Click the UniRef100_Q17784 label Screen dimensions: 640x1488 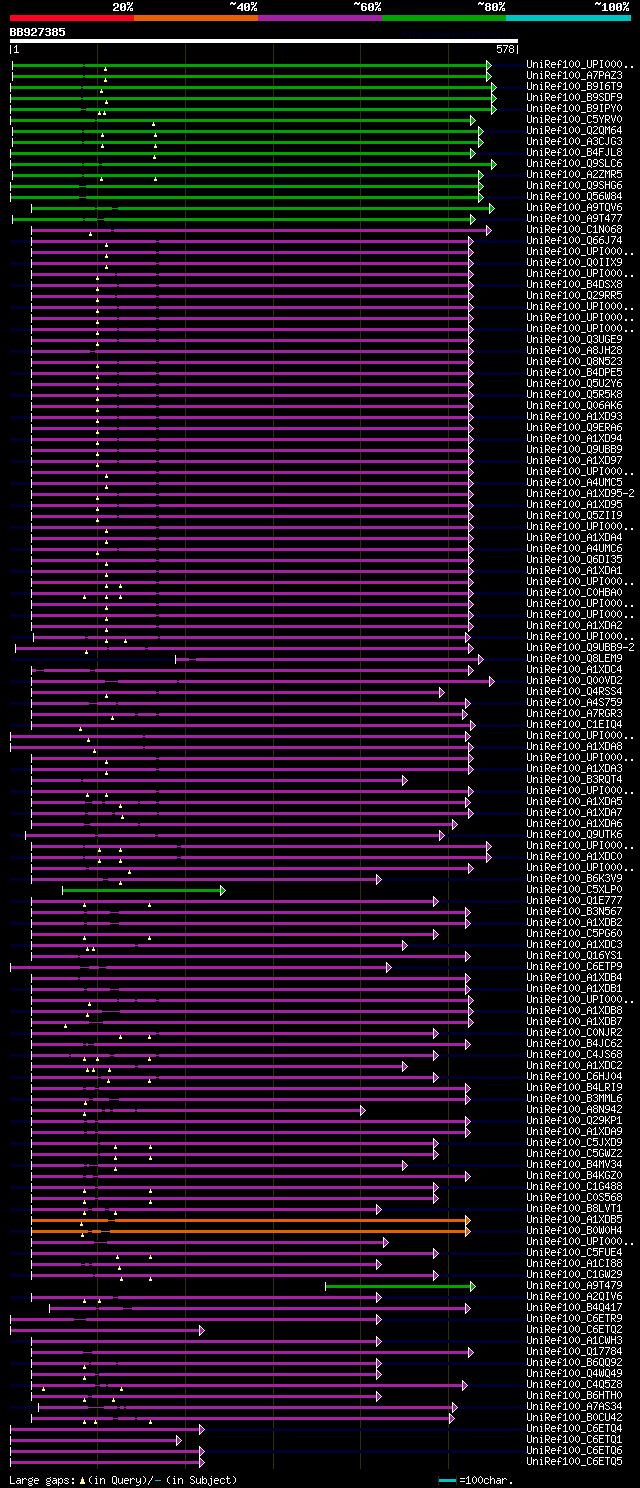coord(574,1351)
